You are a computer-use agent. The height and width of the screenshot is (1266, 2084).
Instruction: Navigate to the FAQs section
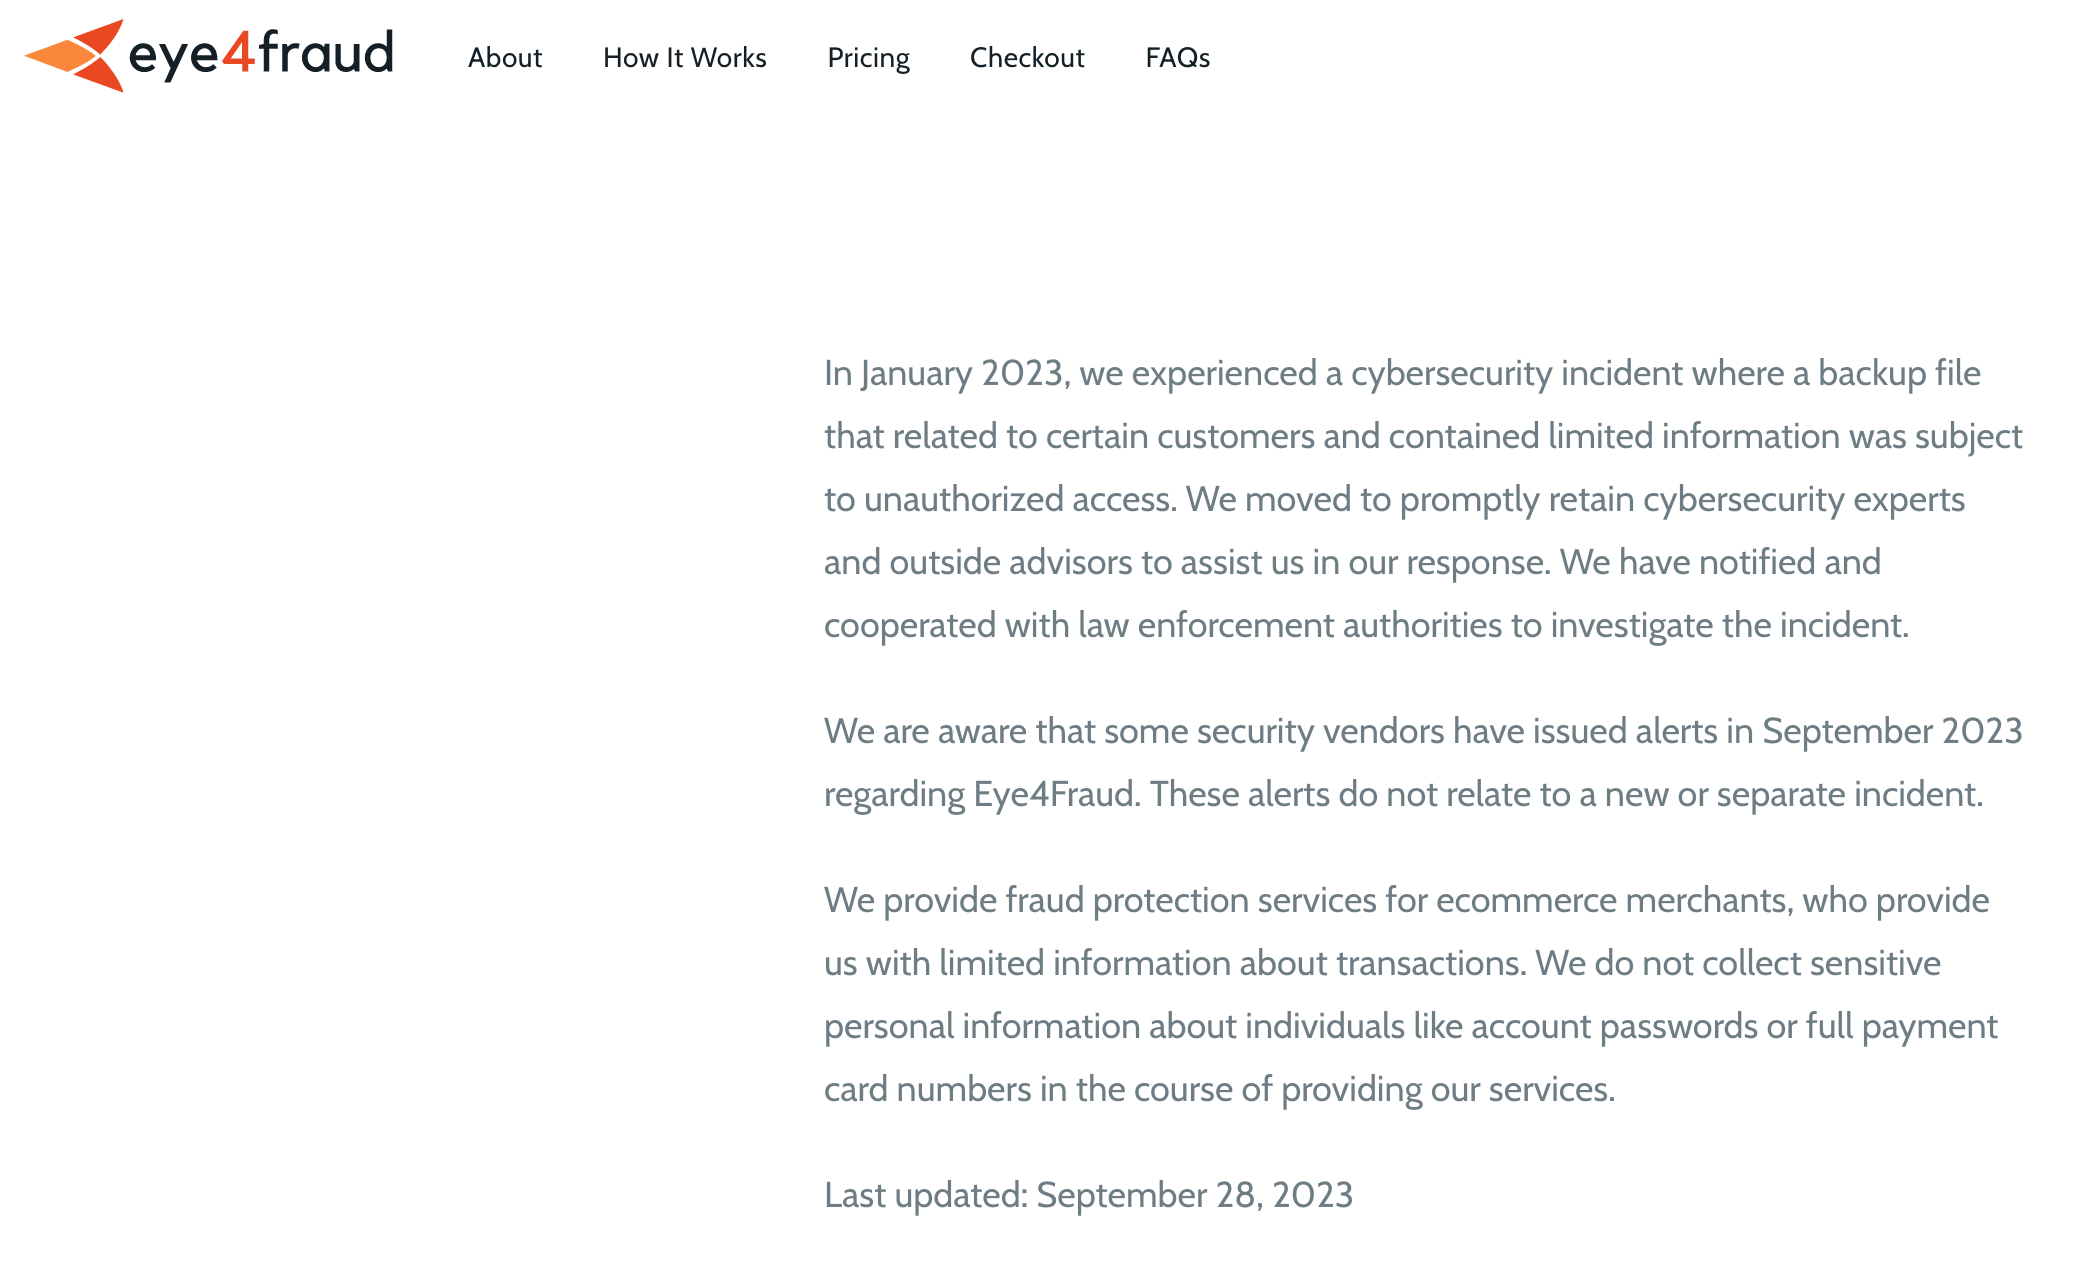(1178, 58)
